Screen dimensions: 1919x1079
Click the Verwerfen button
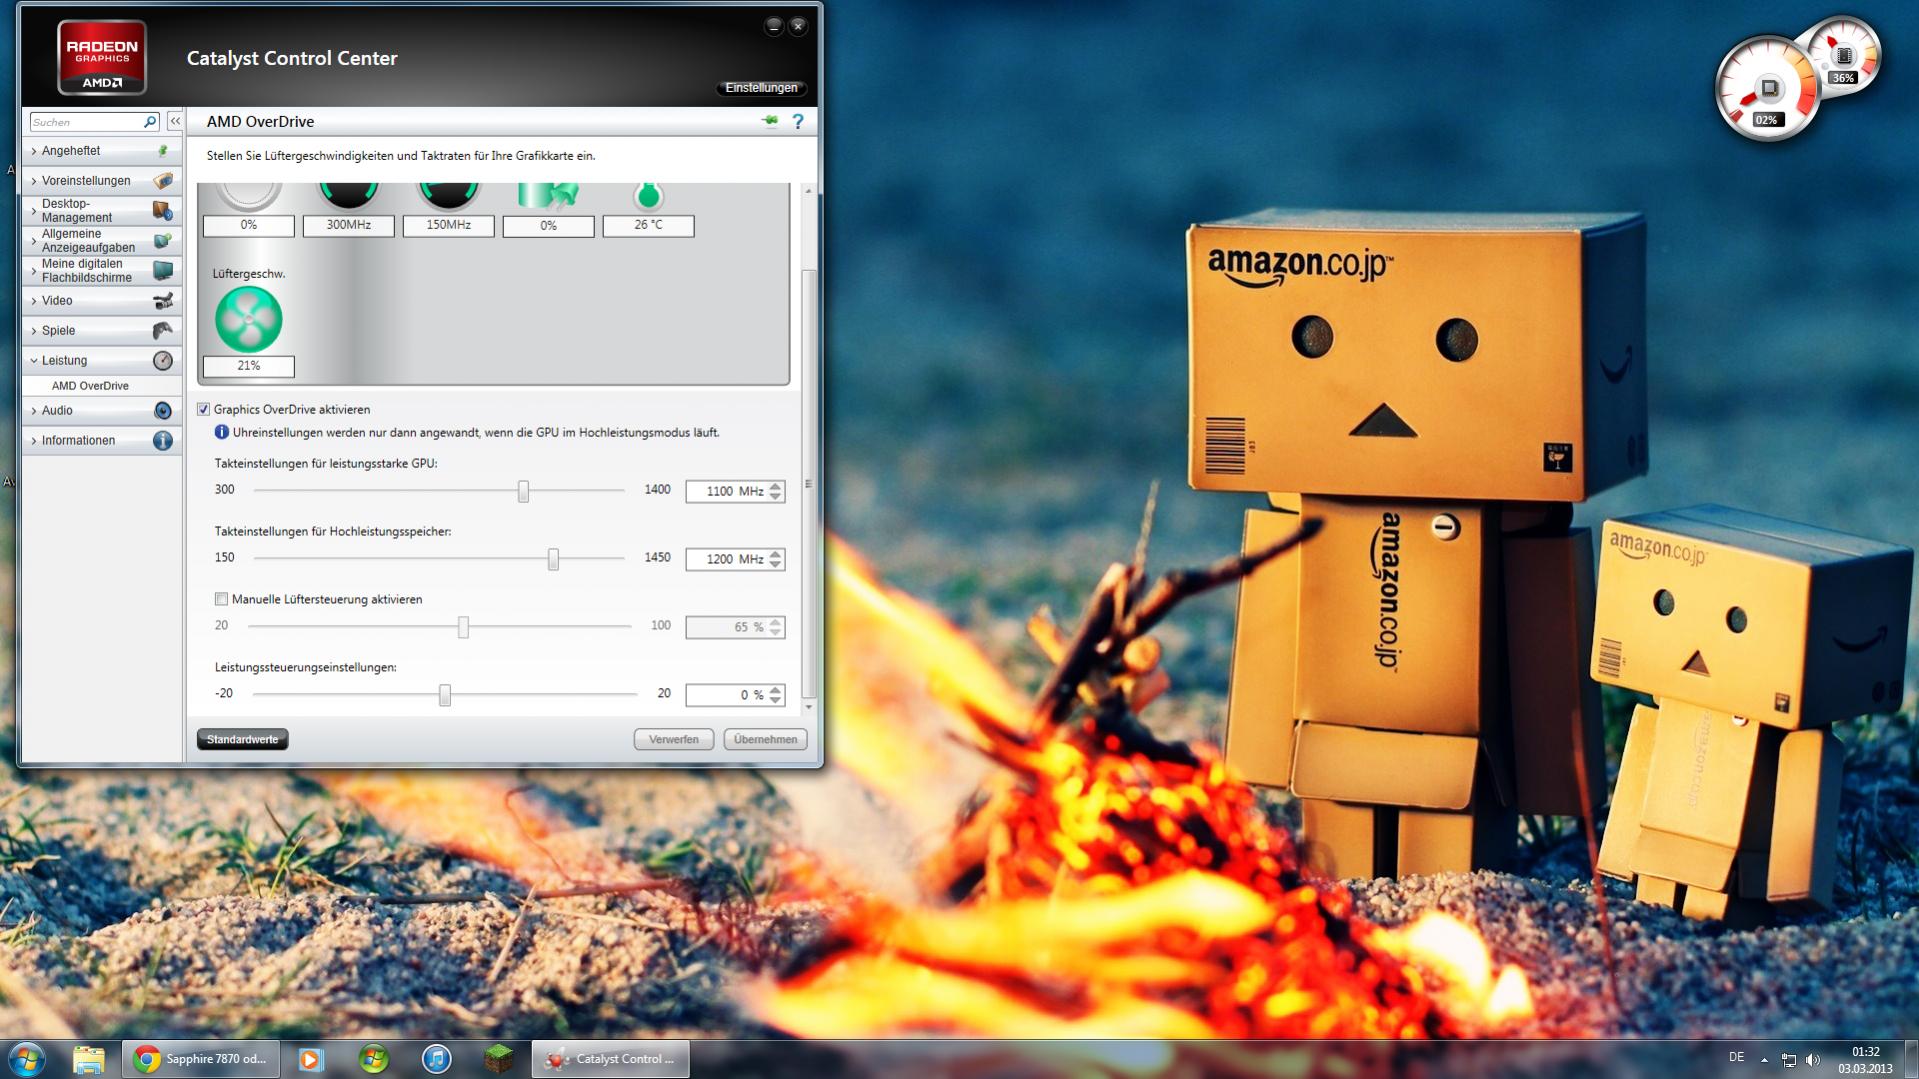coord(674,739)
